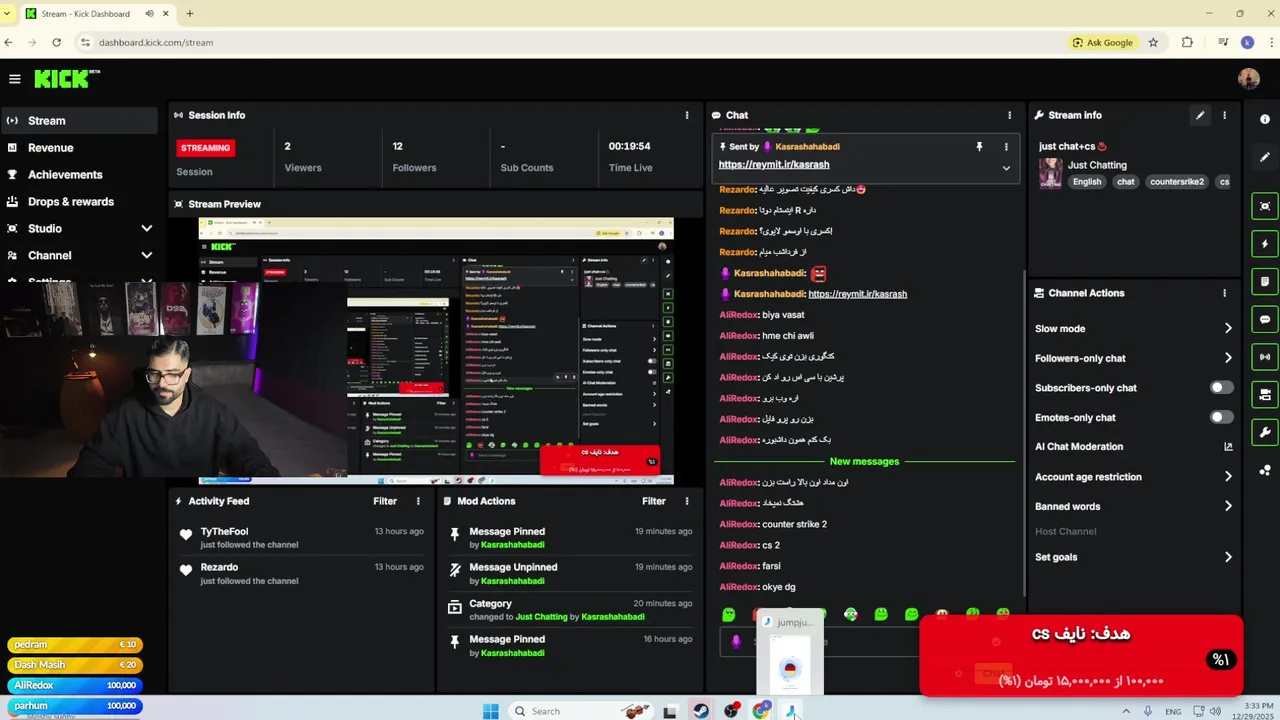Toggle the chat bubble widget in right sidebar
Viewport: 1280px width, 720px height.
(x=1265, y=320)
